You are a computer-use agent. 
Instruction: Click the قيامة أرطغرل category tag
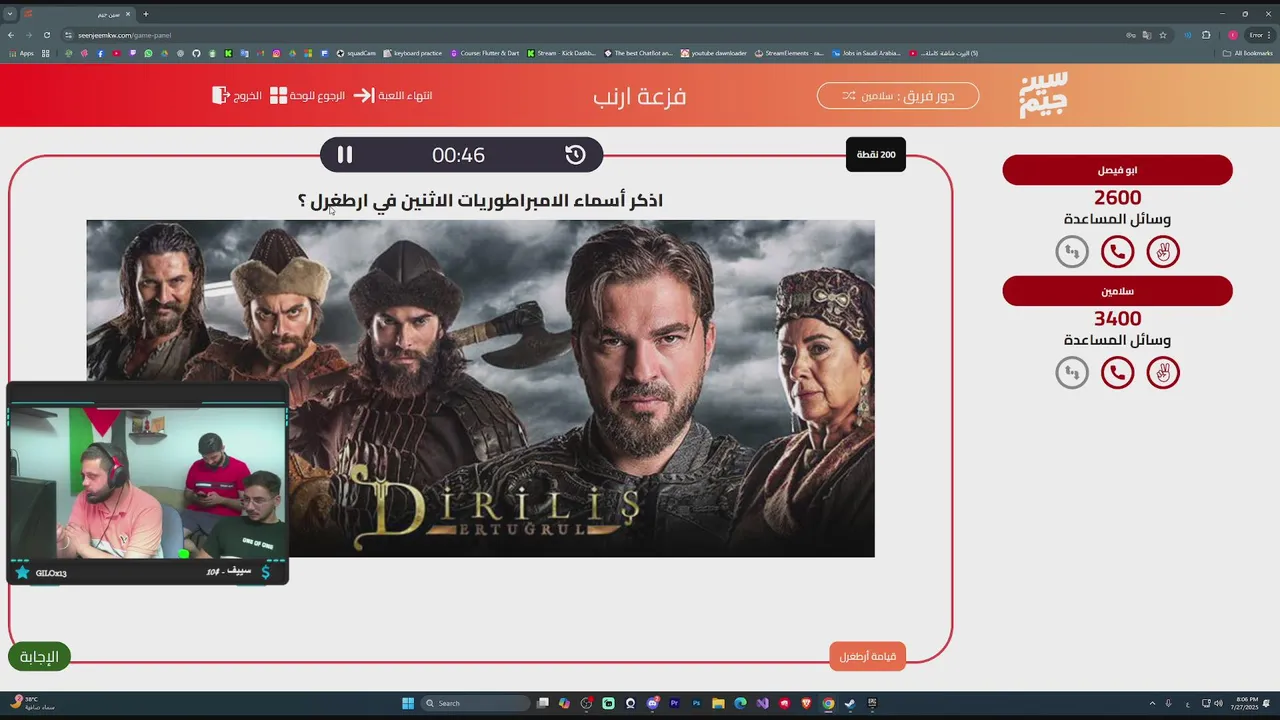point(867,656)
